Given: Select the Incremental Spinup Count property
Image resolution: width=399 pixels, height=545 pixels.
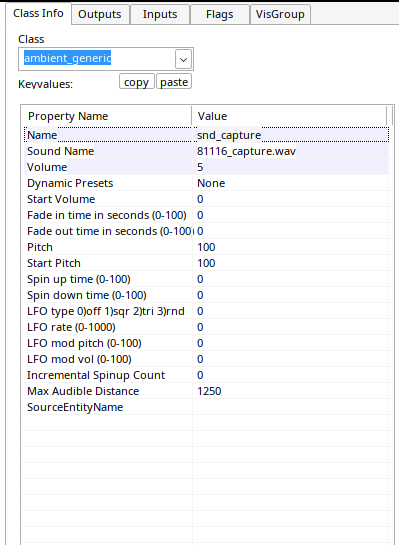Looking at the screenshot, I should (x=109, y=375).
